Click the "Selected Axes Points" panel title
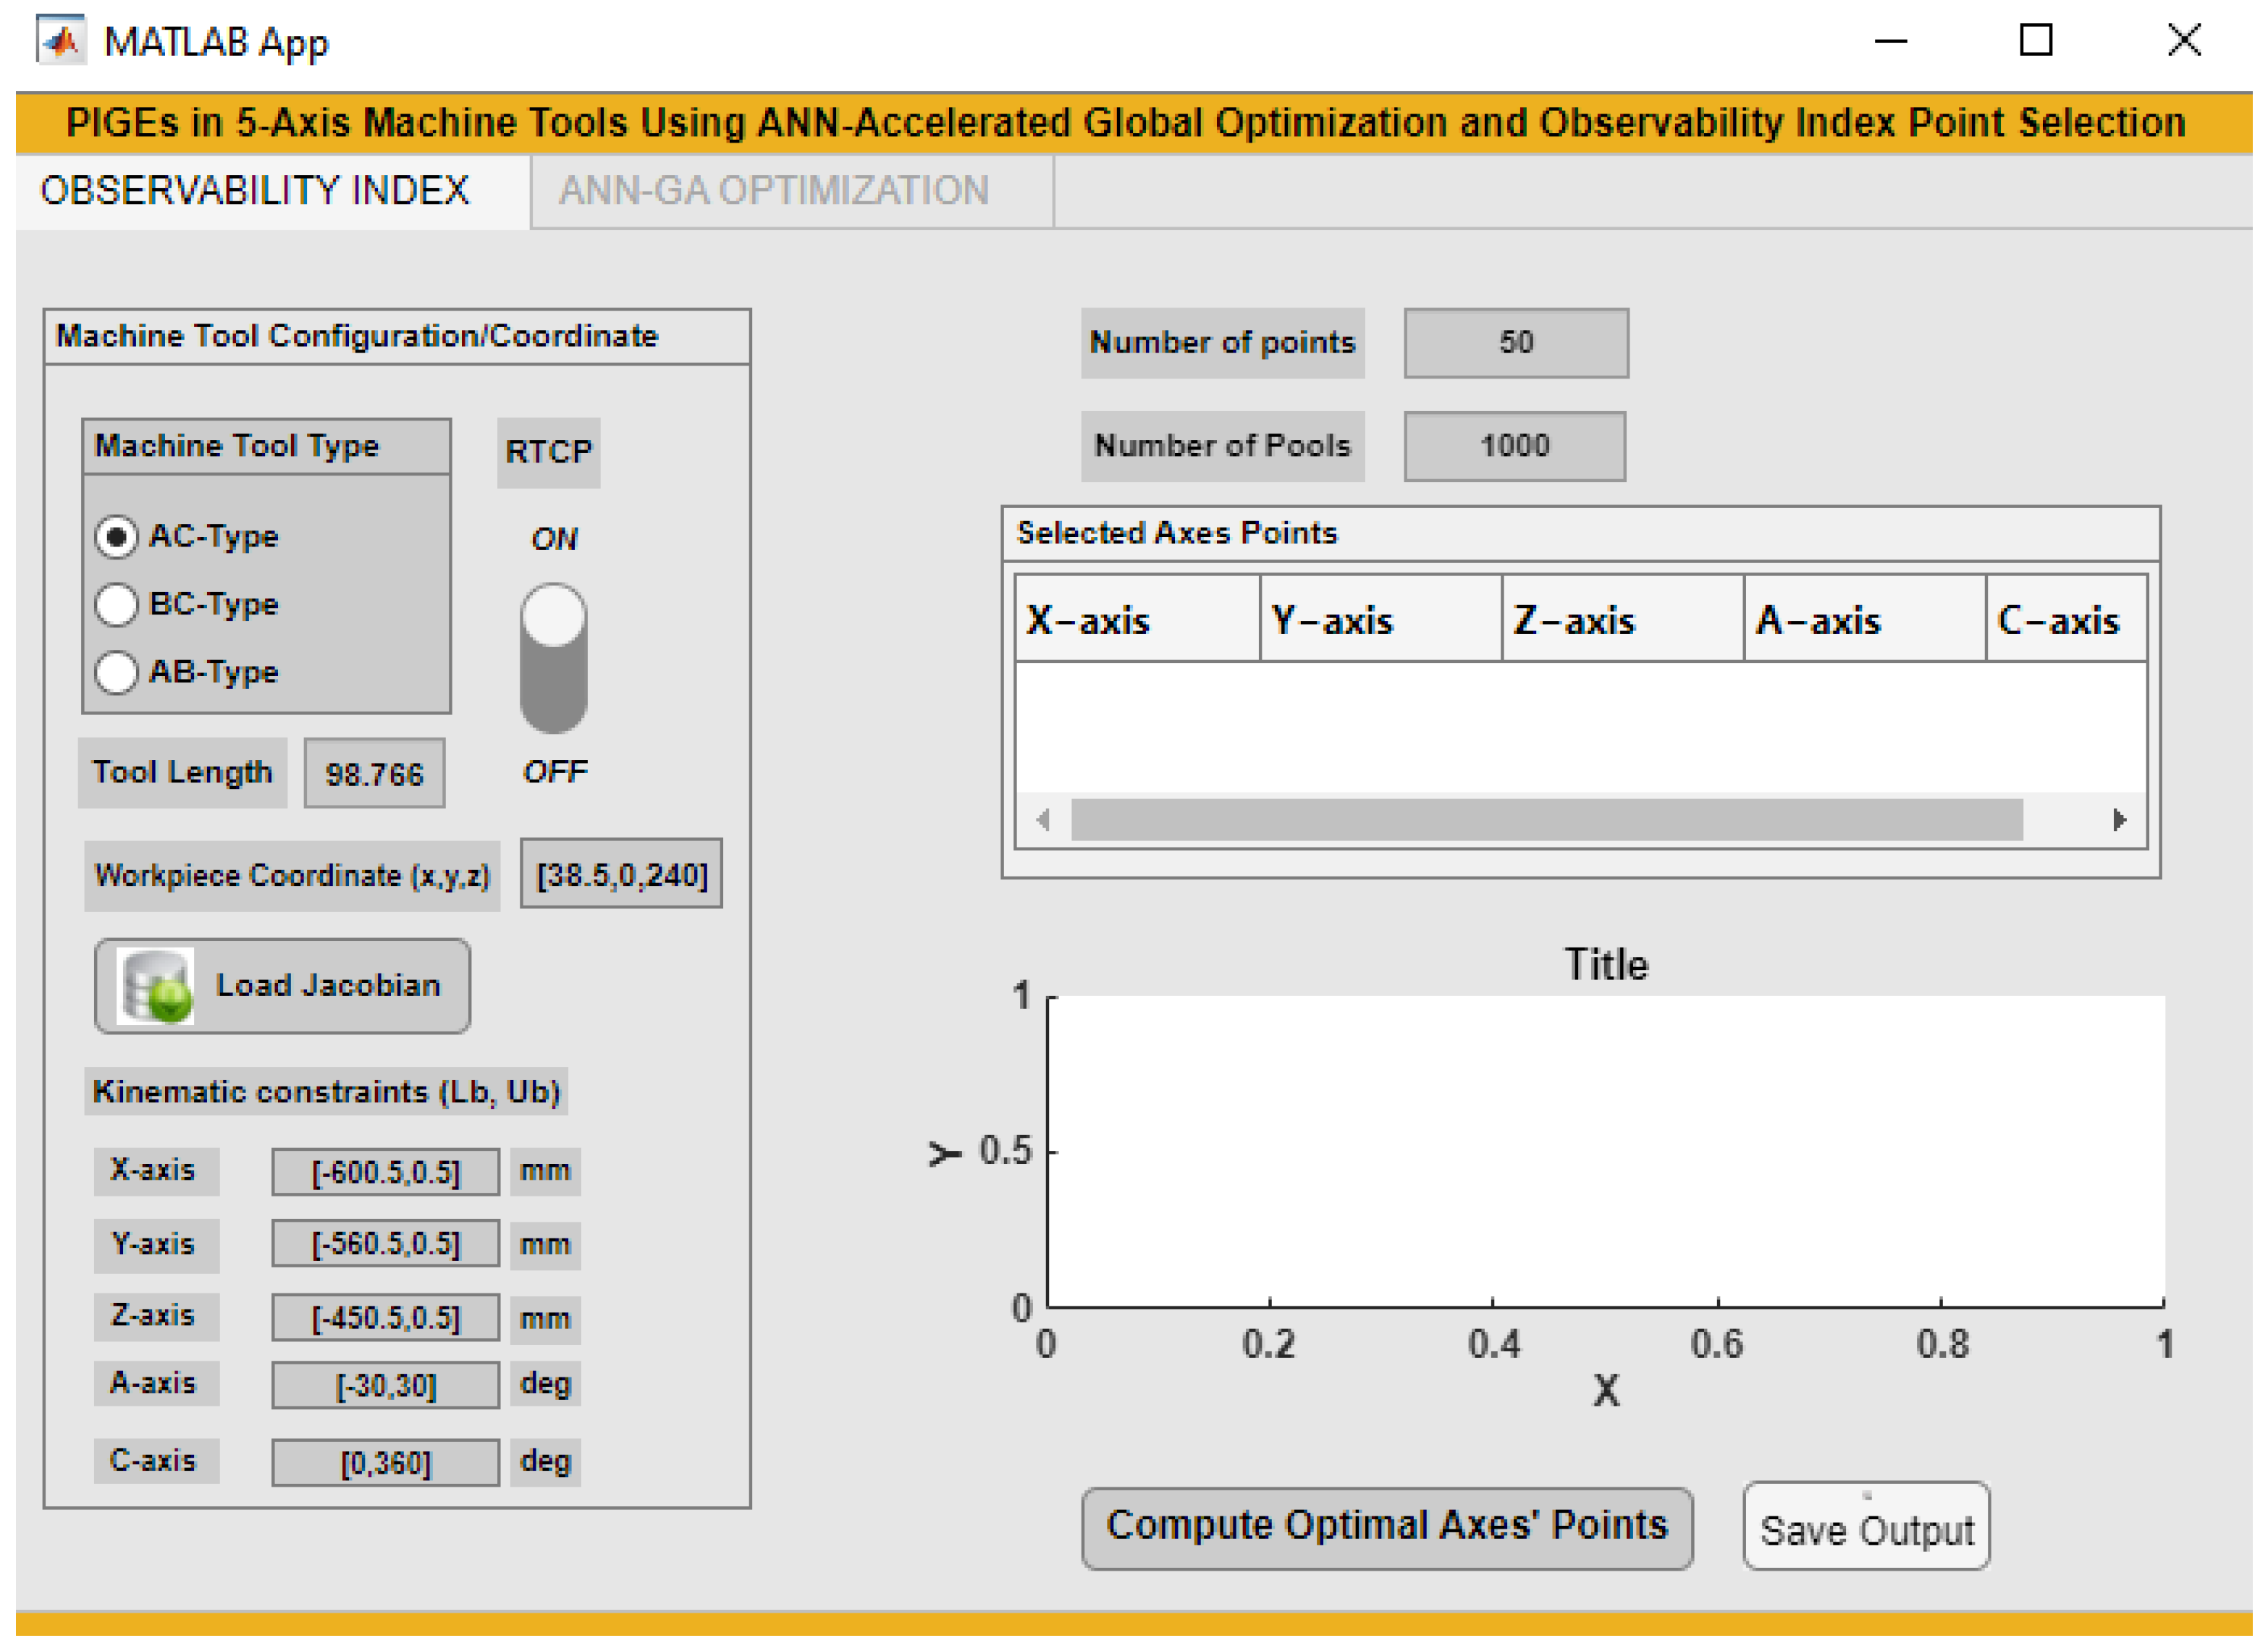This screenshot has width=2268, height=1651. click(1177, 533)
